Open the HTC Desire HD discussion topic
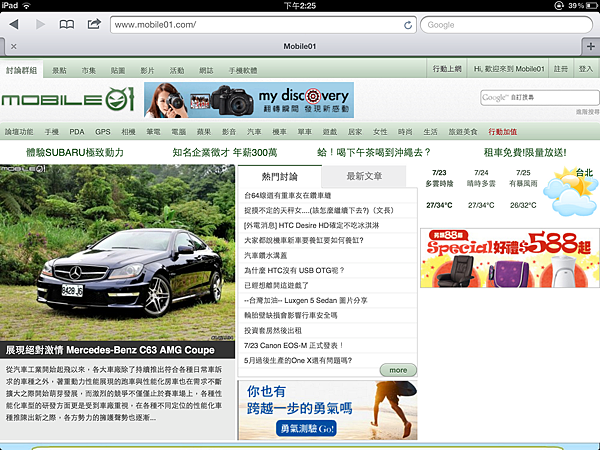The width and height of the screenshot is (600, 450). point(311,225)
